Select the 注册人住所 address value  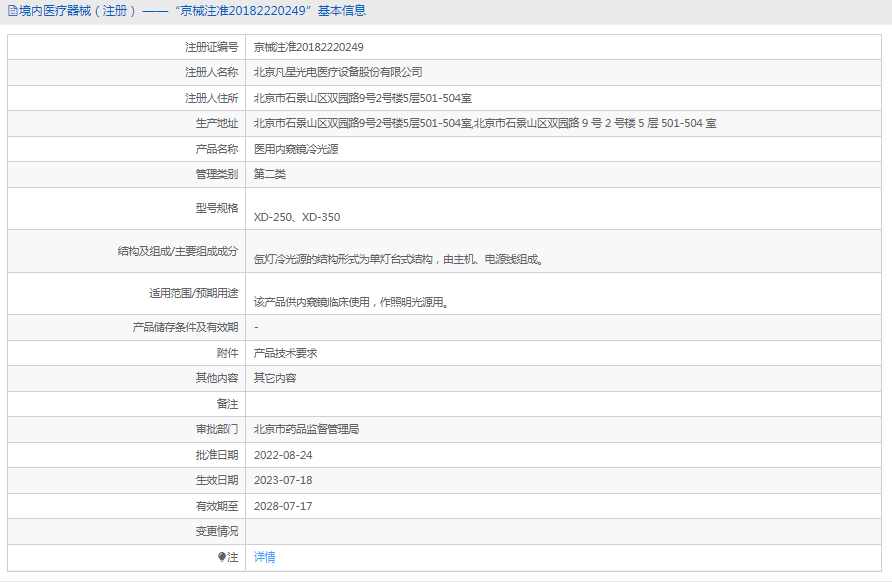coord(363,98)
